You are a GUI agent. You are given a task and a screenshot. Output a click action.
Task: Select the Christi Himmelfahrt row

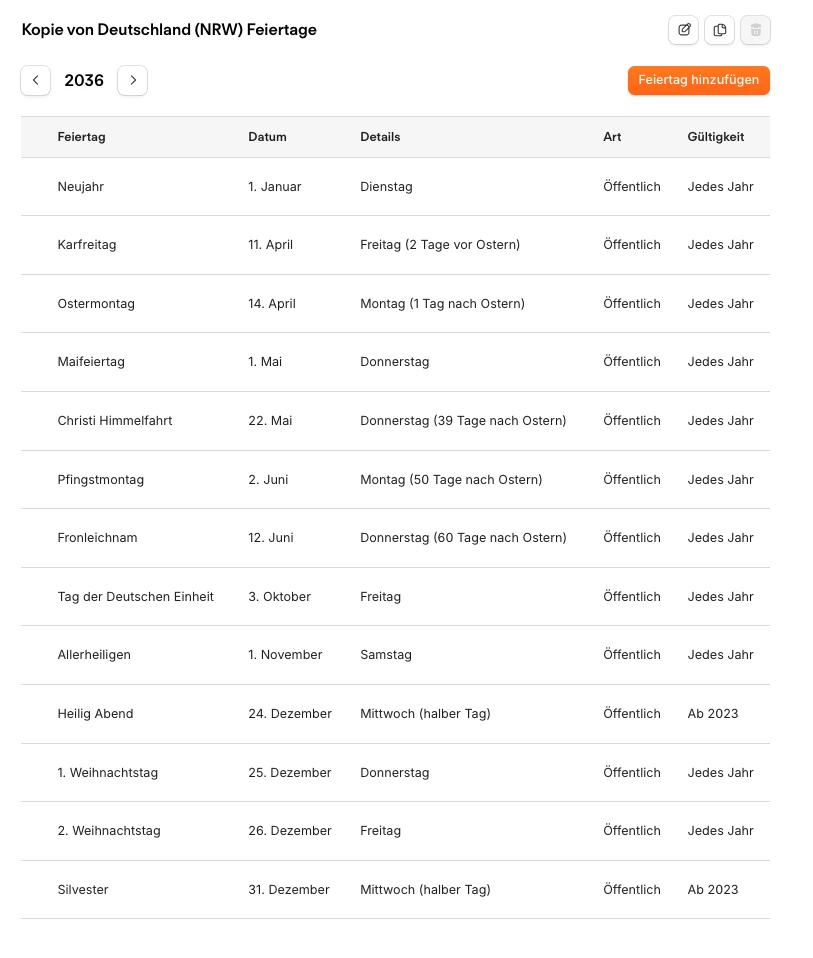pyautogui.click(x=115, y=421)
